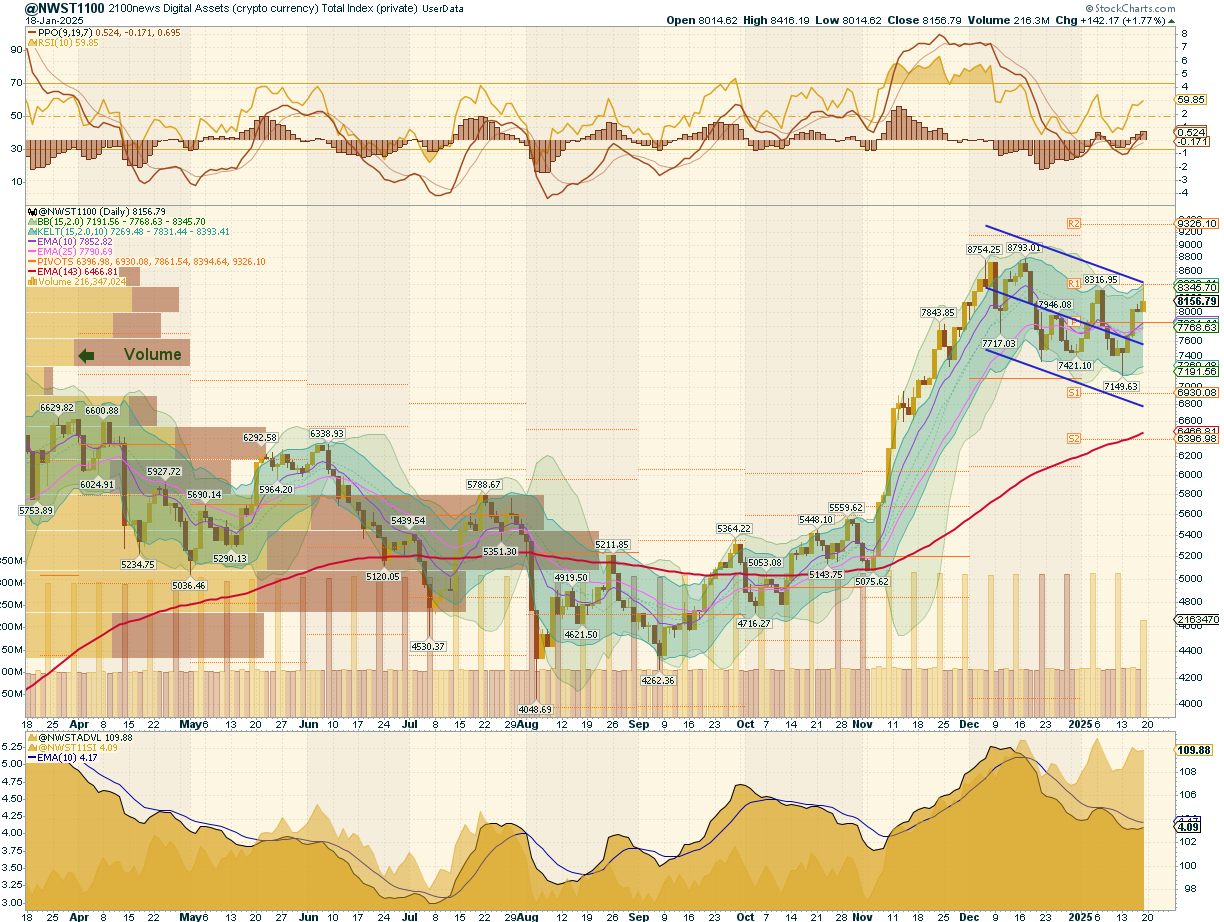Click the 8156.79 current price axis tag
The width and height of the screenshot is (1224, 922).
(x=1196, y=300)
